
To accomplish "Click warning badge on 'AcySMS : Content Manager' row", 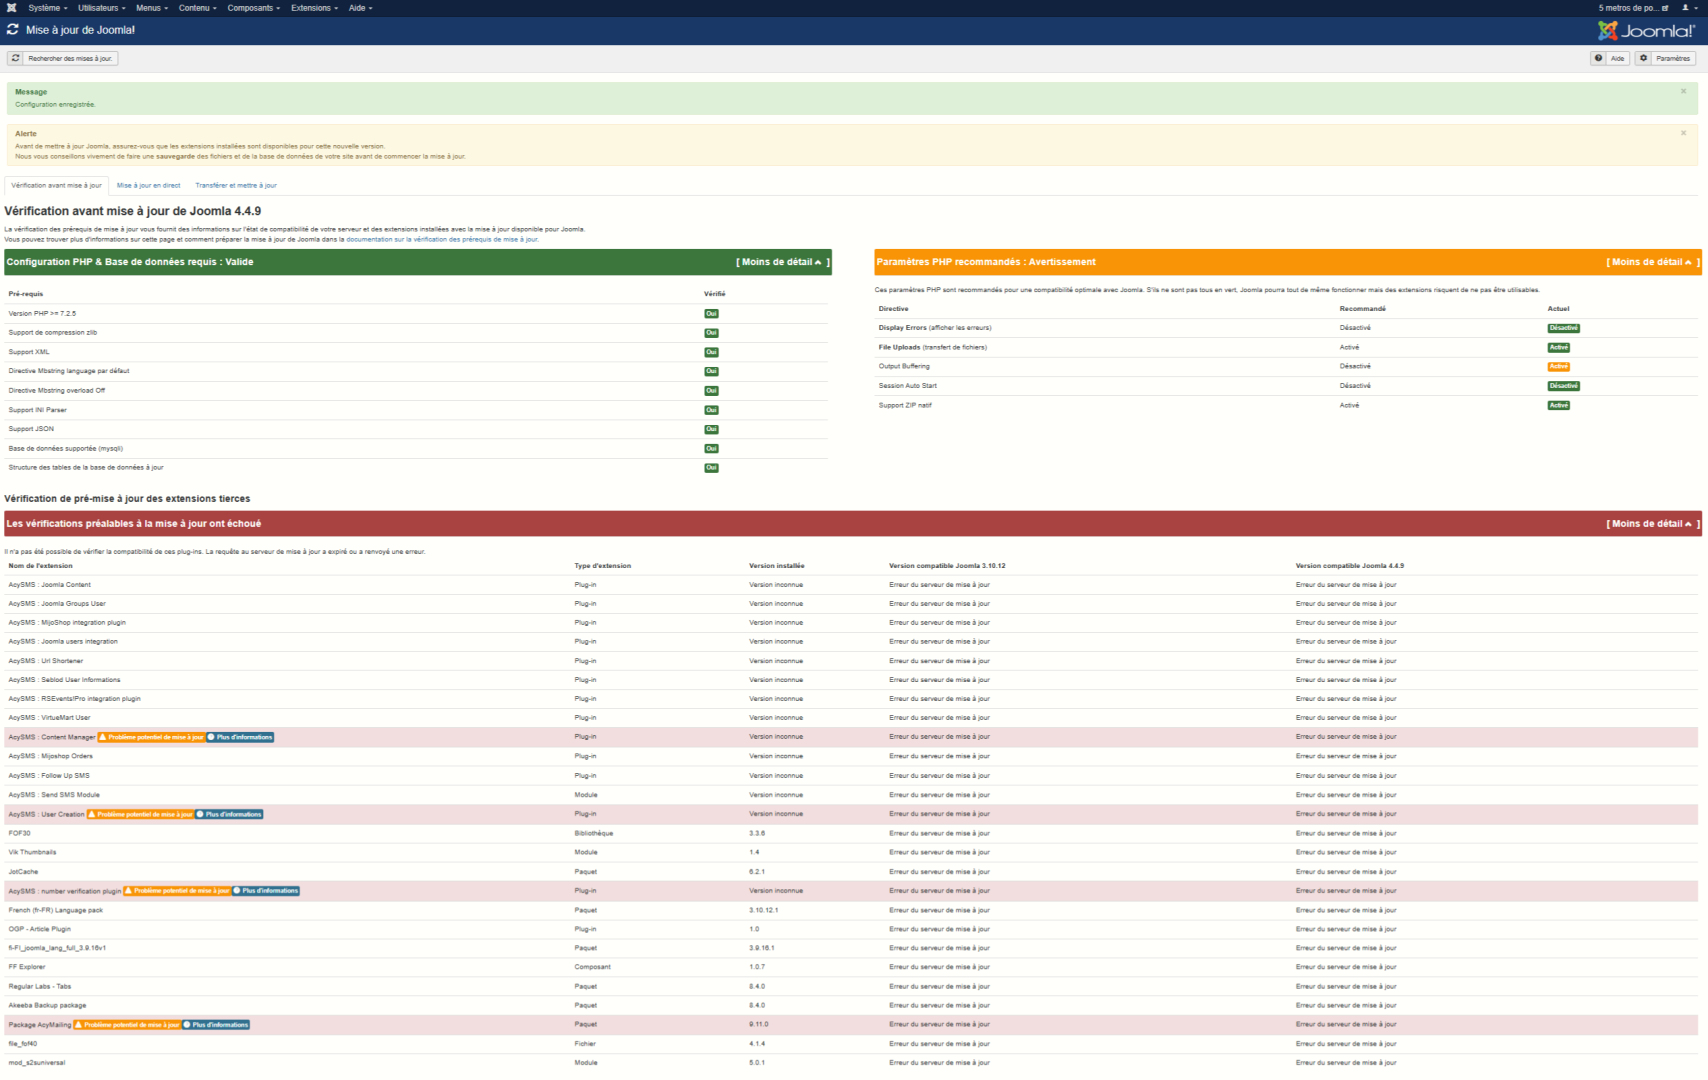I will click(x=152, y=737).
